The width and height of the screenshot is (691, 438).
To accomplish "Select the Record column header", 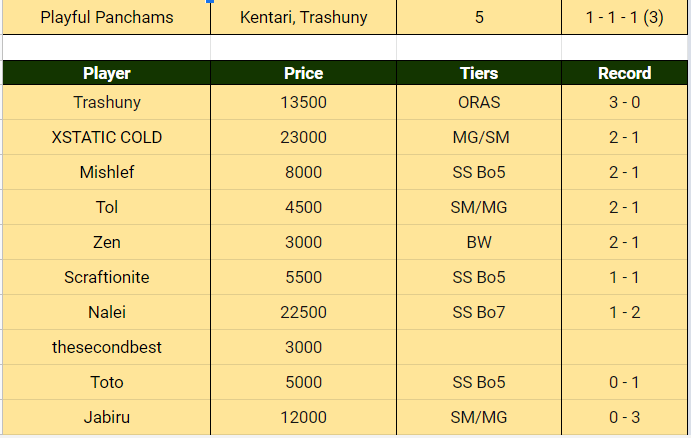I will tap(625, 73).
